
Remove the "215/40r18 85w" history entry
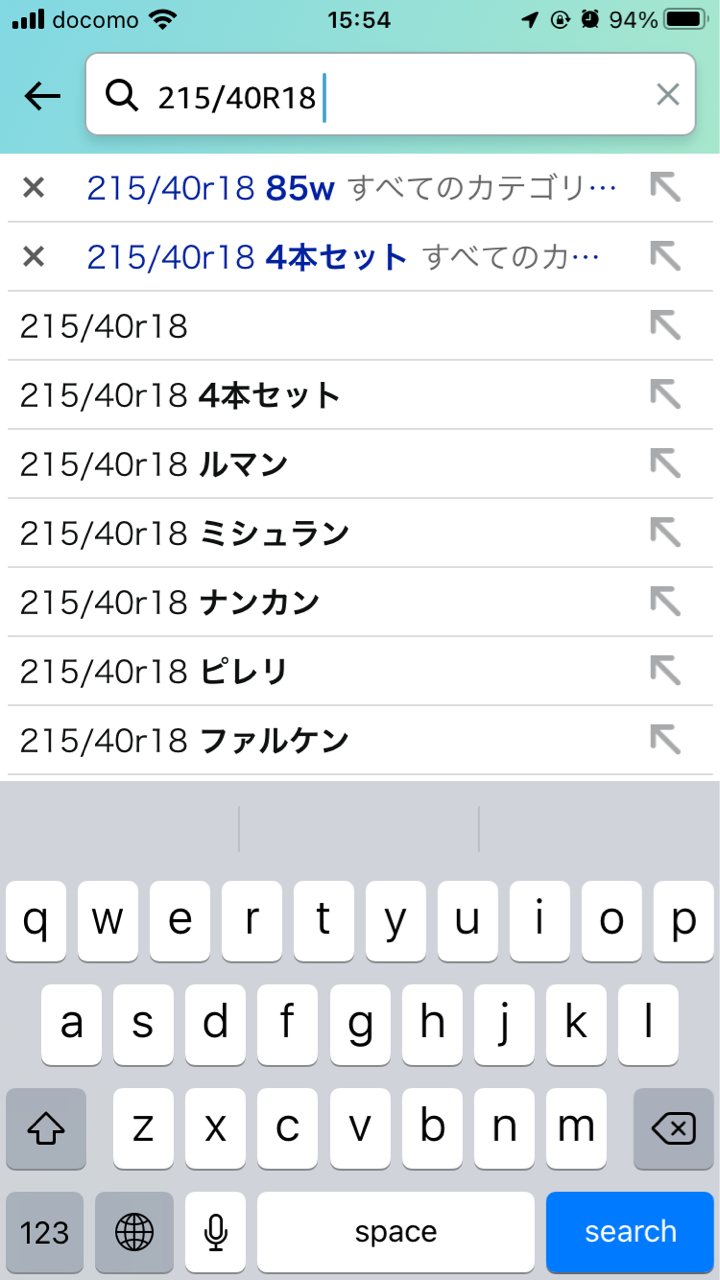[34, 187]
